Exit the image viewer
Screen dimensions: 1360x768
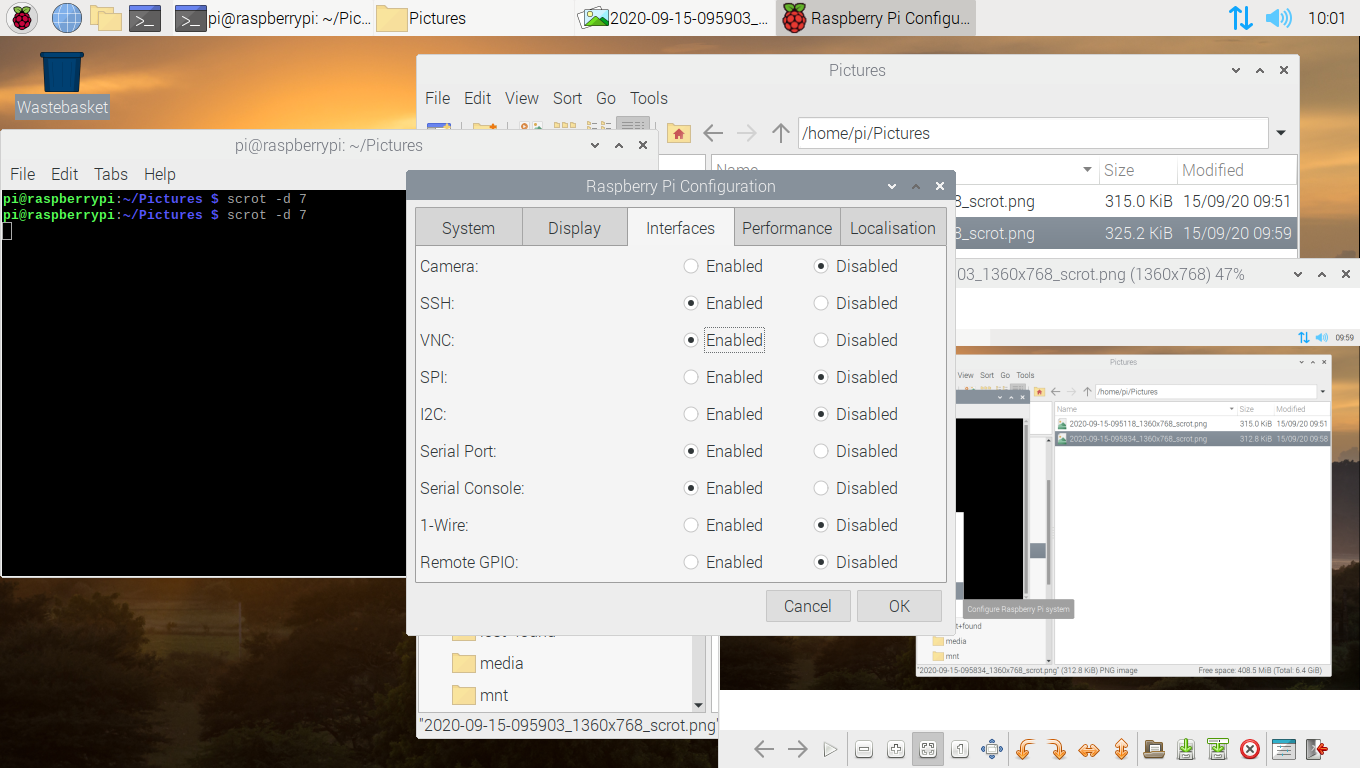(1316, 749)
